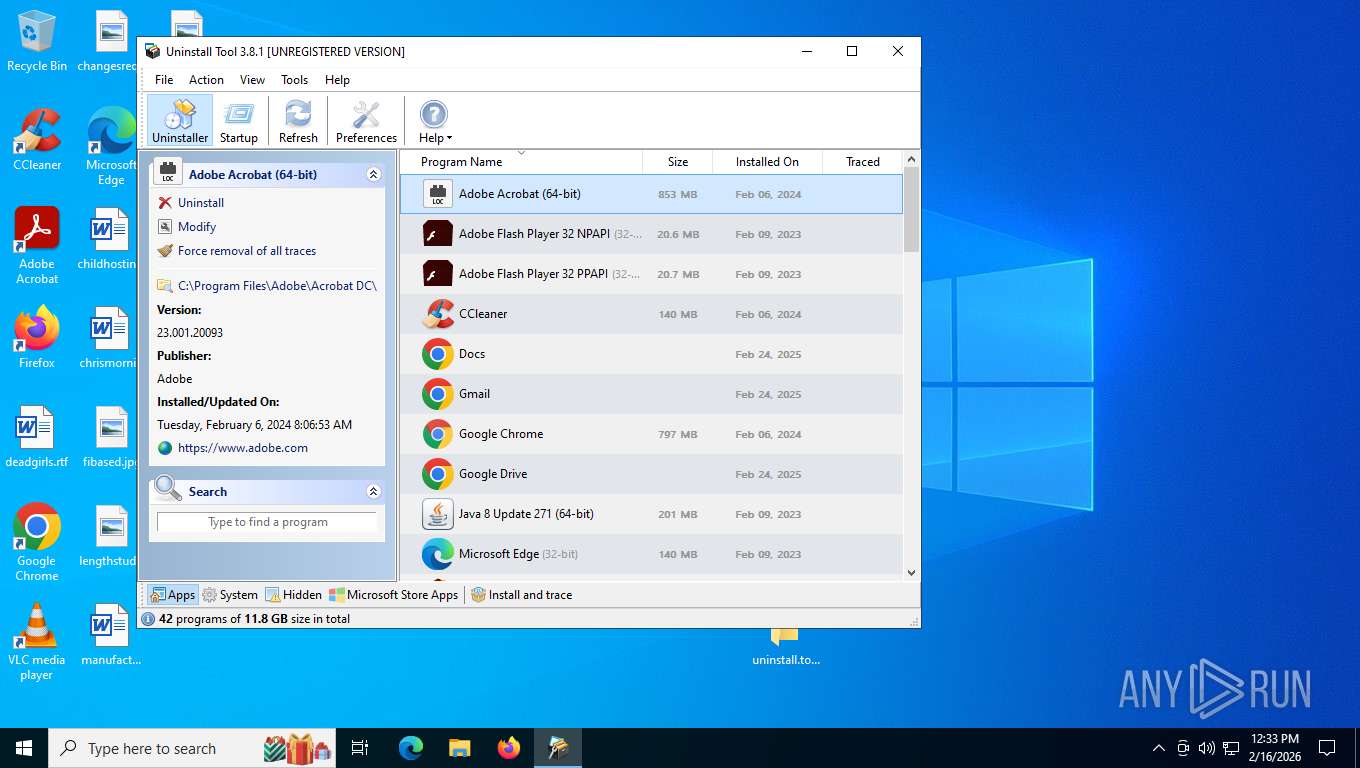The height and width of the screenshot is (768, 1360).
Task: Click the 797 MB size of Google Chrome
Action: tap(678, 434)
